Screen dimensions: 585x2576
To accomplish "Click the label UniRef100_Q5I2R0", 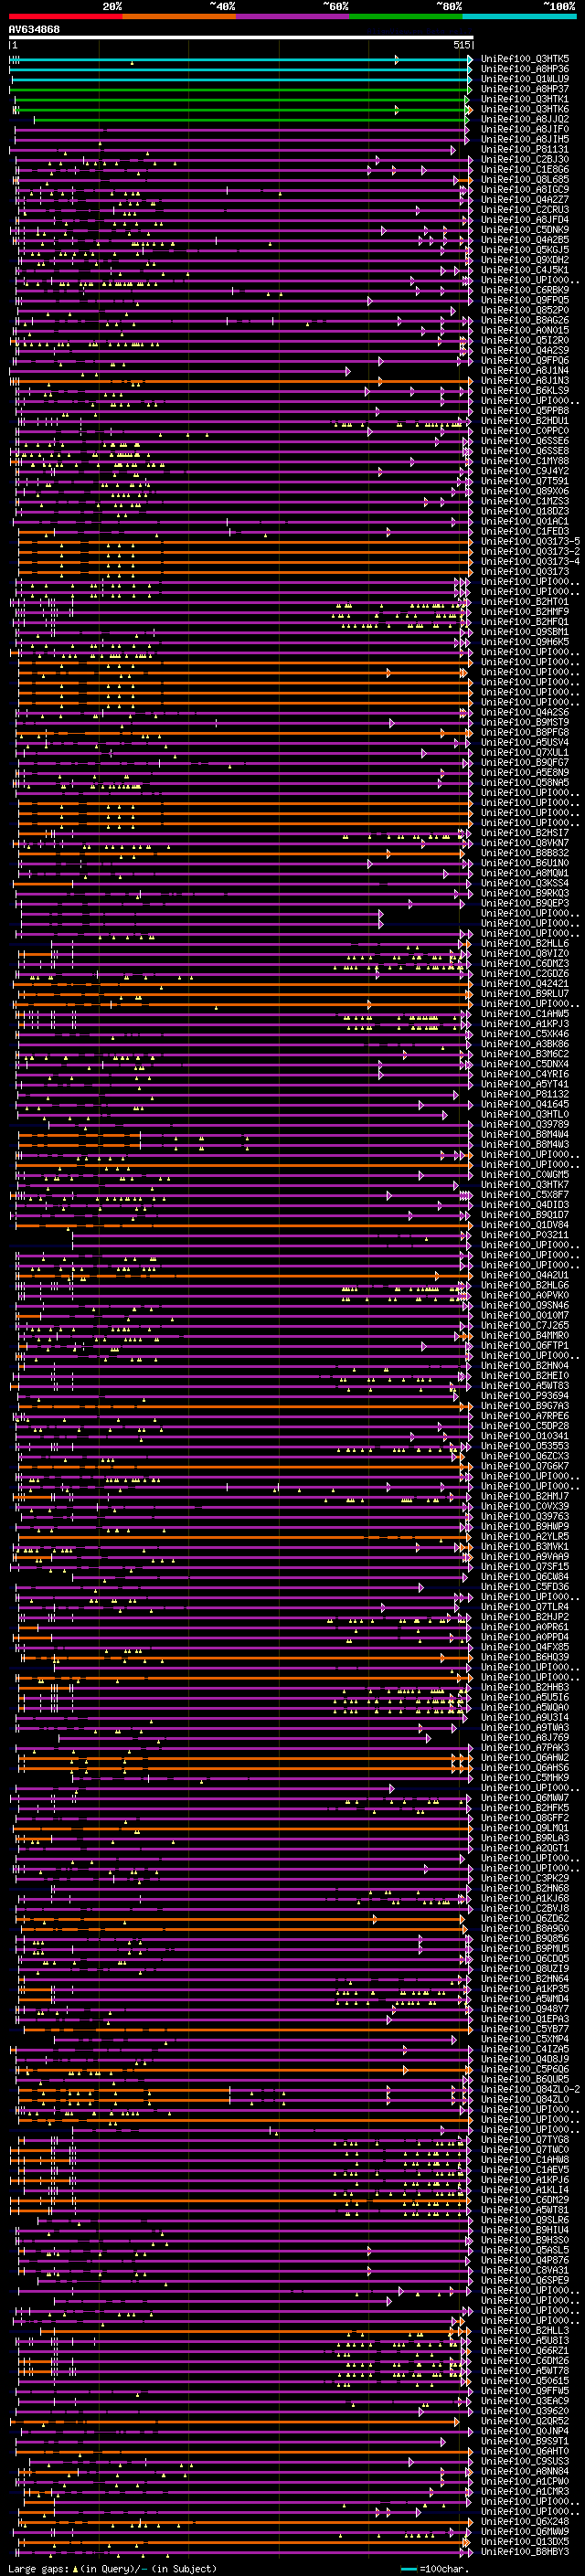I will tap(525, 341).
